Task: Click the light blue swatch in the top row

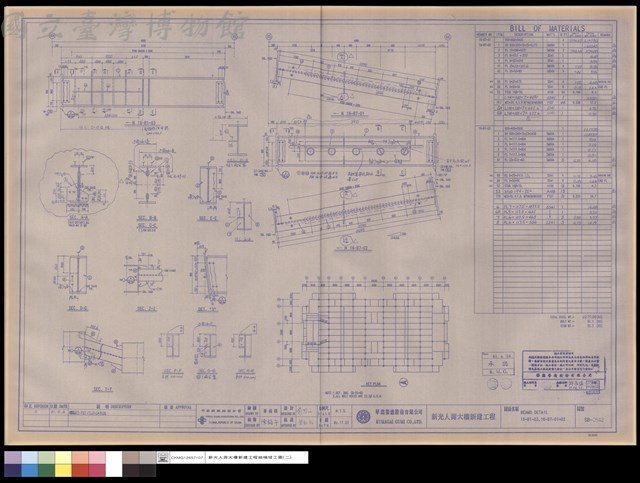Action: tap(29, 457)
